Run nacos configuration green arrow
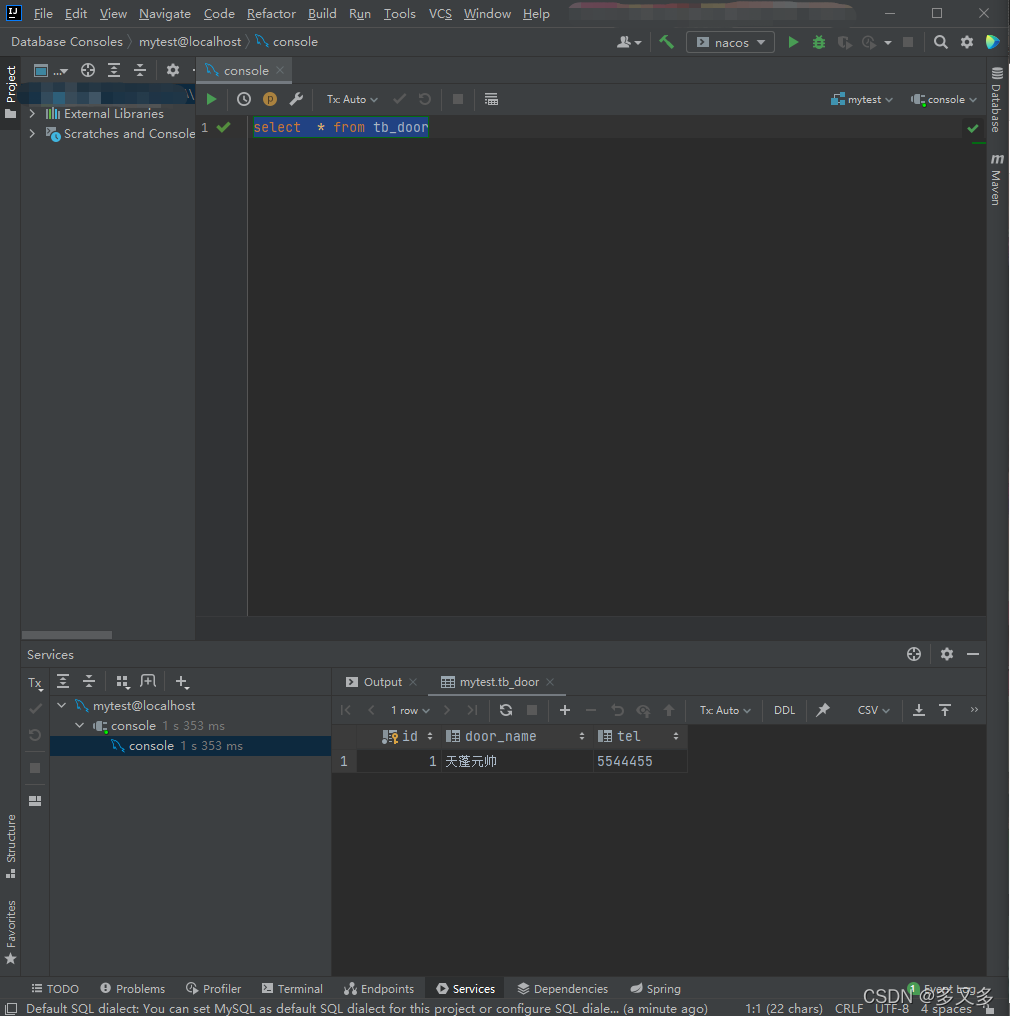The width and height of the screenshot is (1010, 1016). [x=793, y=42]
